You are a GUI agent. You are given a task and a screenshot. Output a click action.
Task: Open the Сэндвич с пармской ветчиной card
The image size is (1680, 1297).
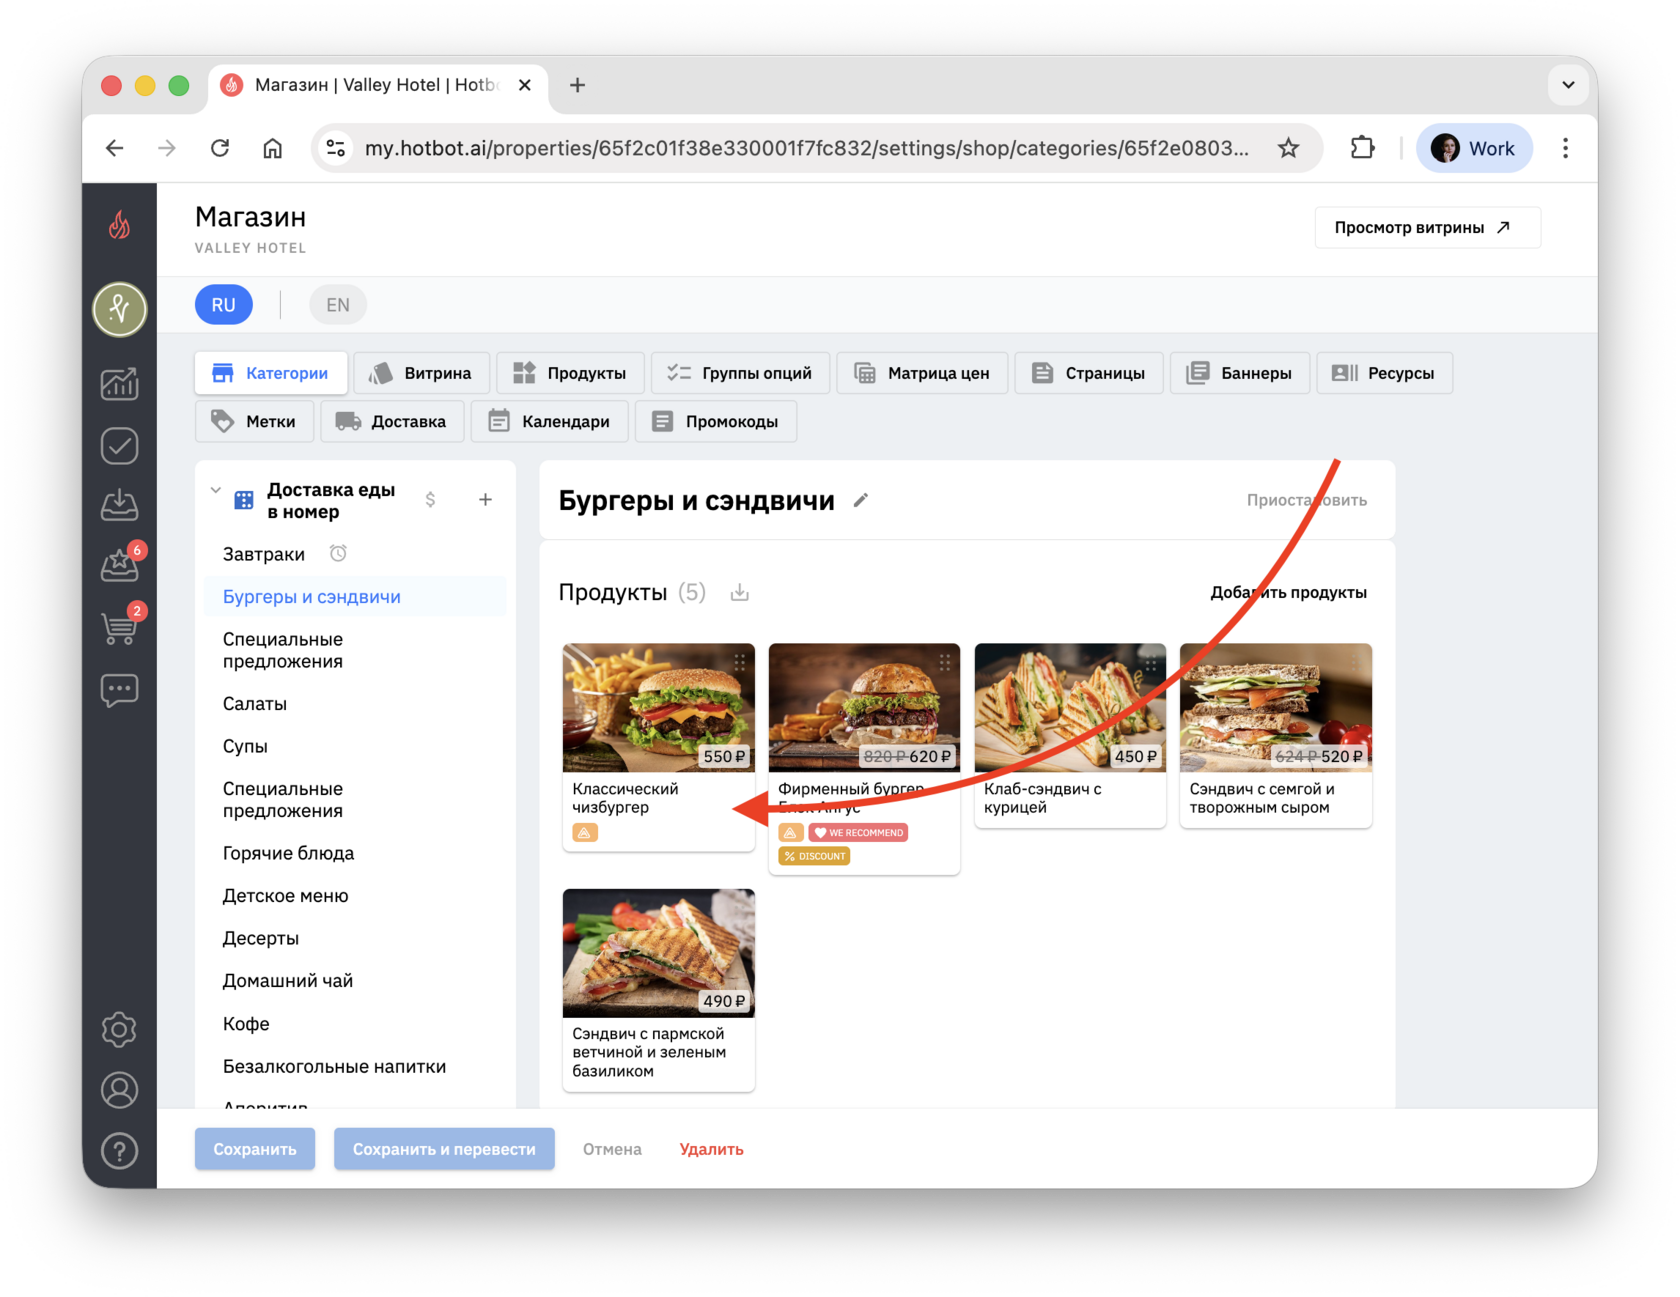pyautogui.click(x=659, y=990)
